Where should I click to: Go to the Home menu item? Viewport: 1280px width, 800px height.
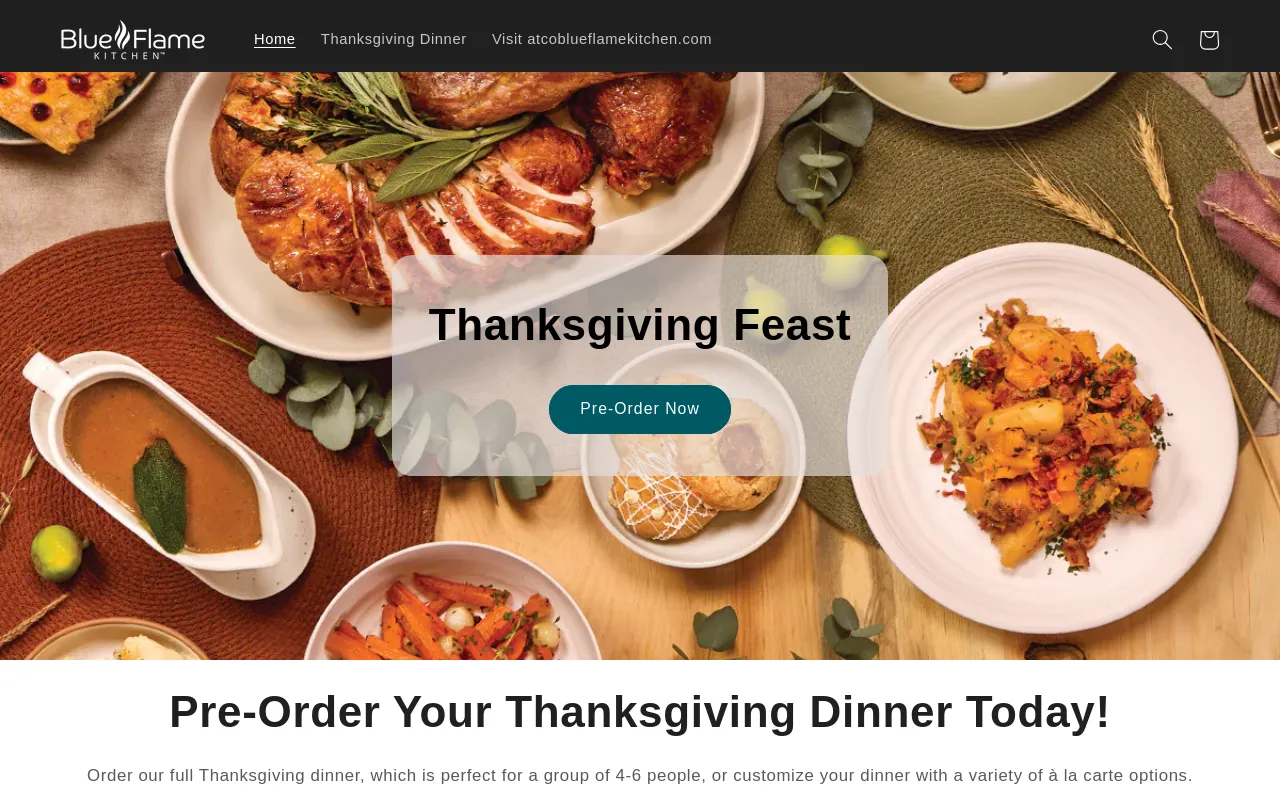tap(274, 39)
